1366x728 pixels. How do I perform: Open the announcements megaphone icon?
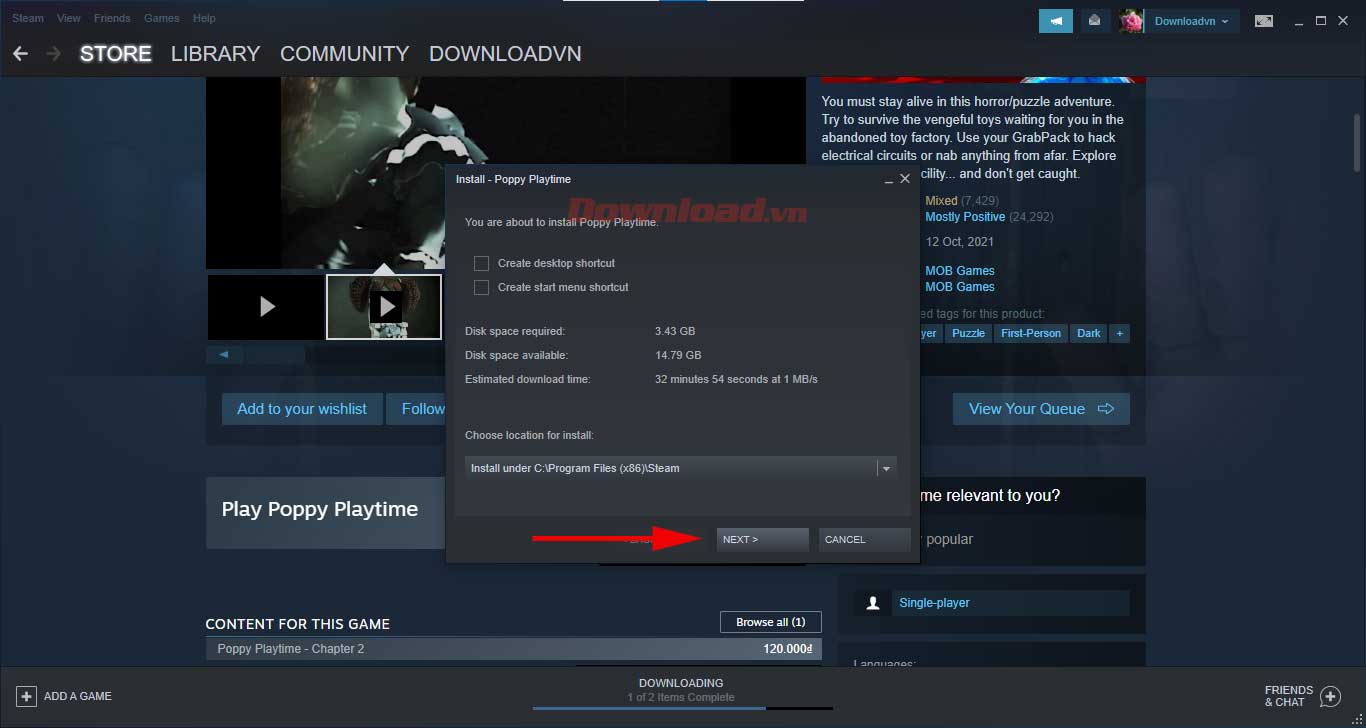[1056, 21]
